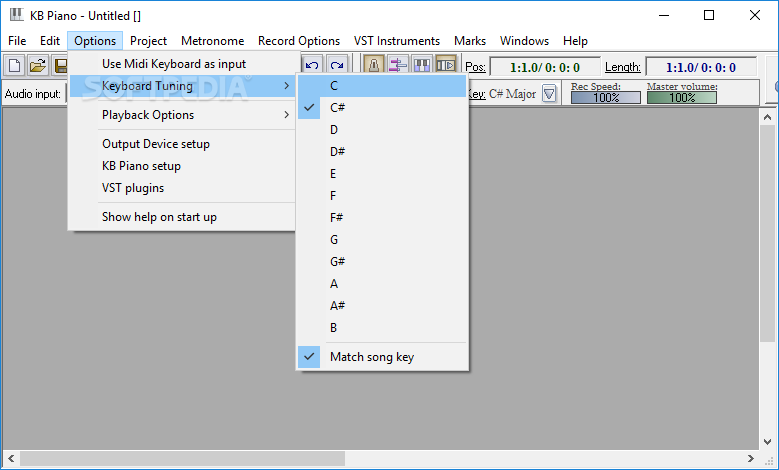
Task: Open the VST Instruments menu
Action: (x=397, y=41)
